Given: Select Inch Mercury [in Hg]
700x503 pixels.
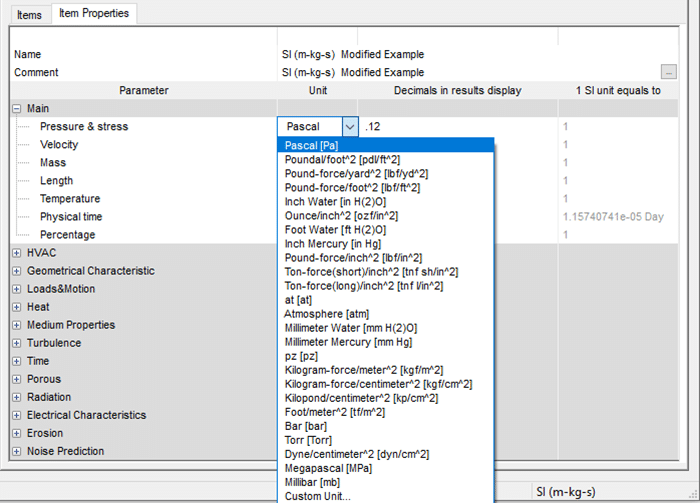Looking at the screenshot, I should 386,244.
